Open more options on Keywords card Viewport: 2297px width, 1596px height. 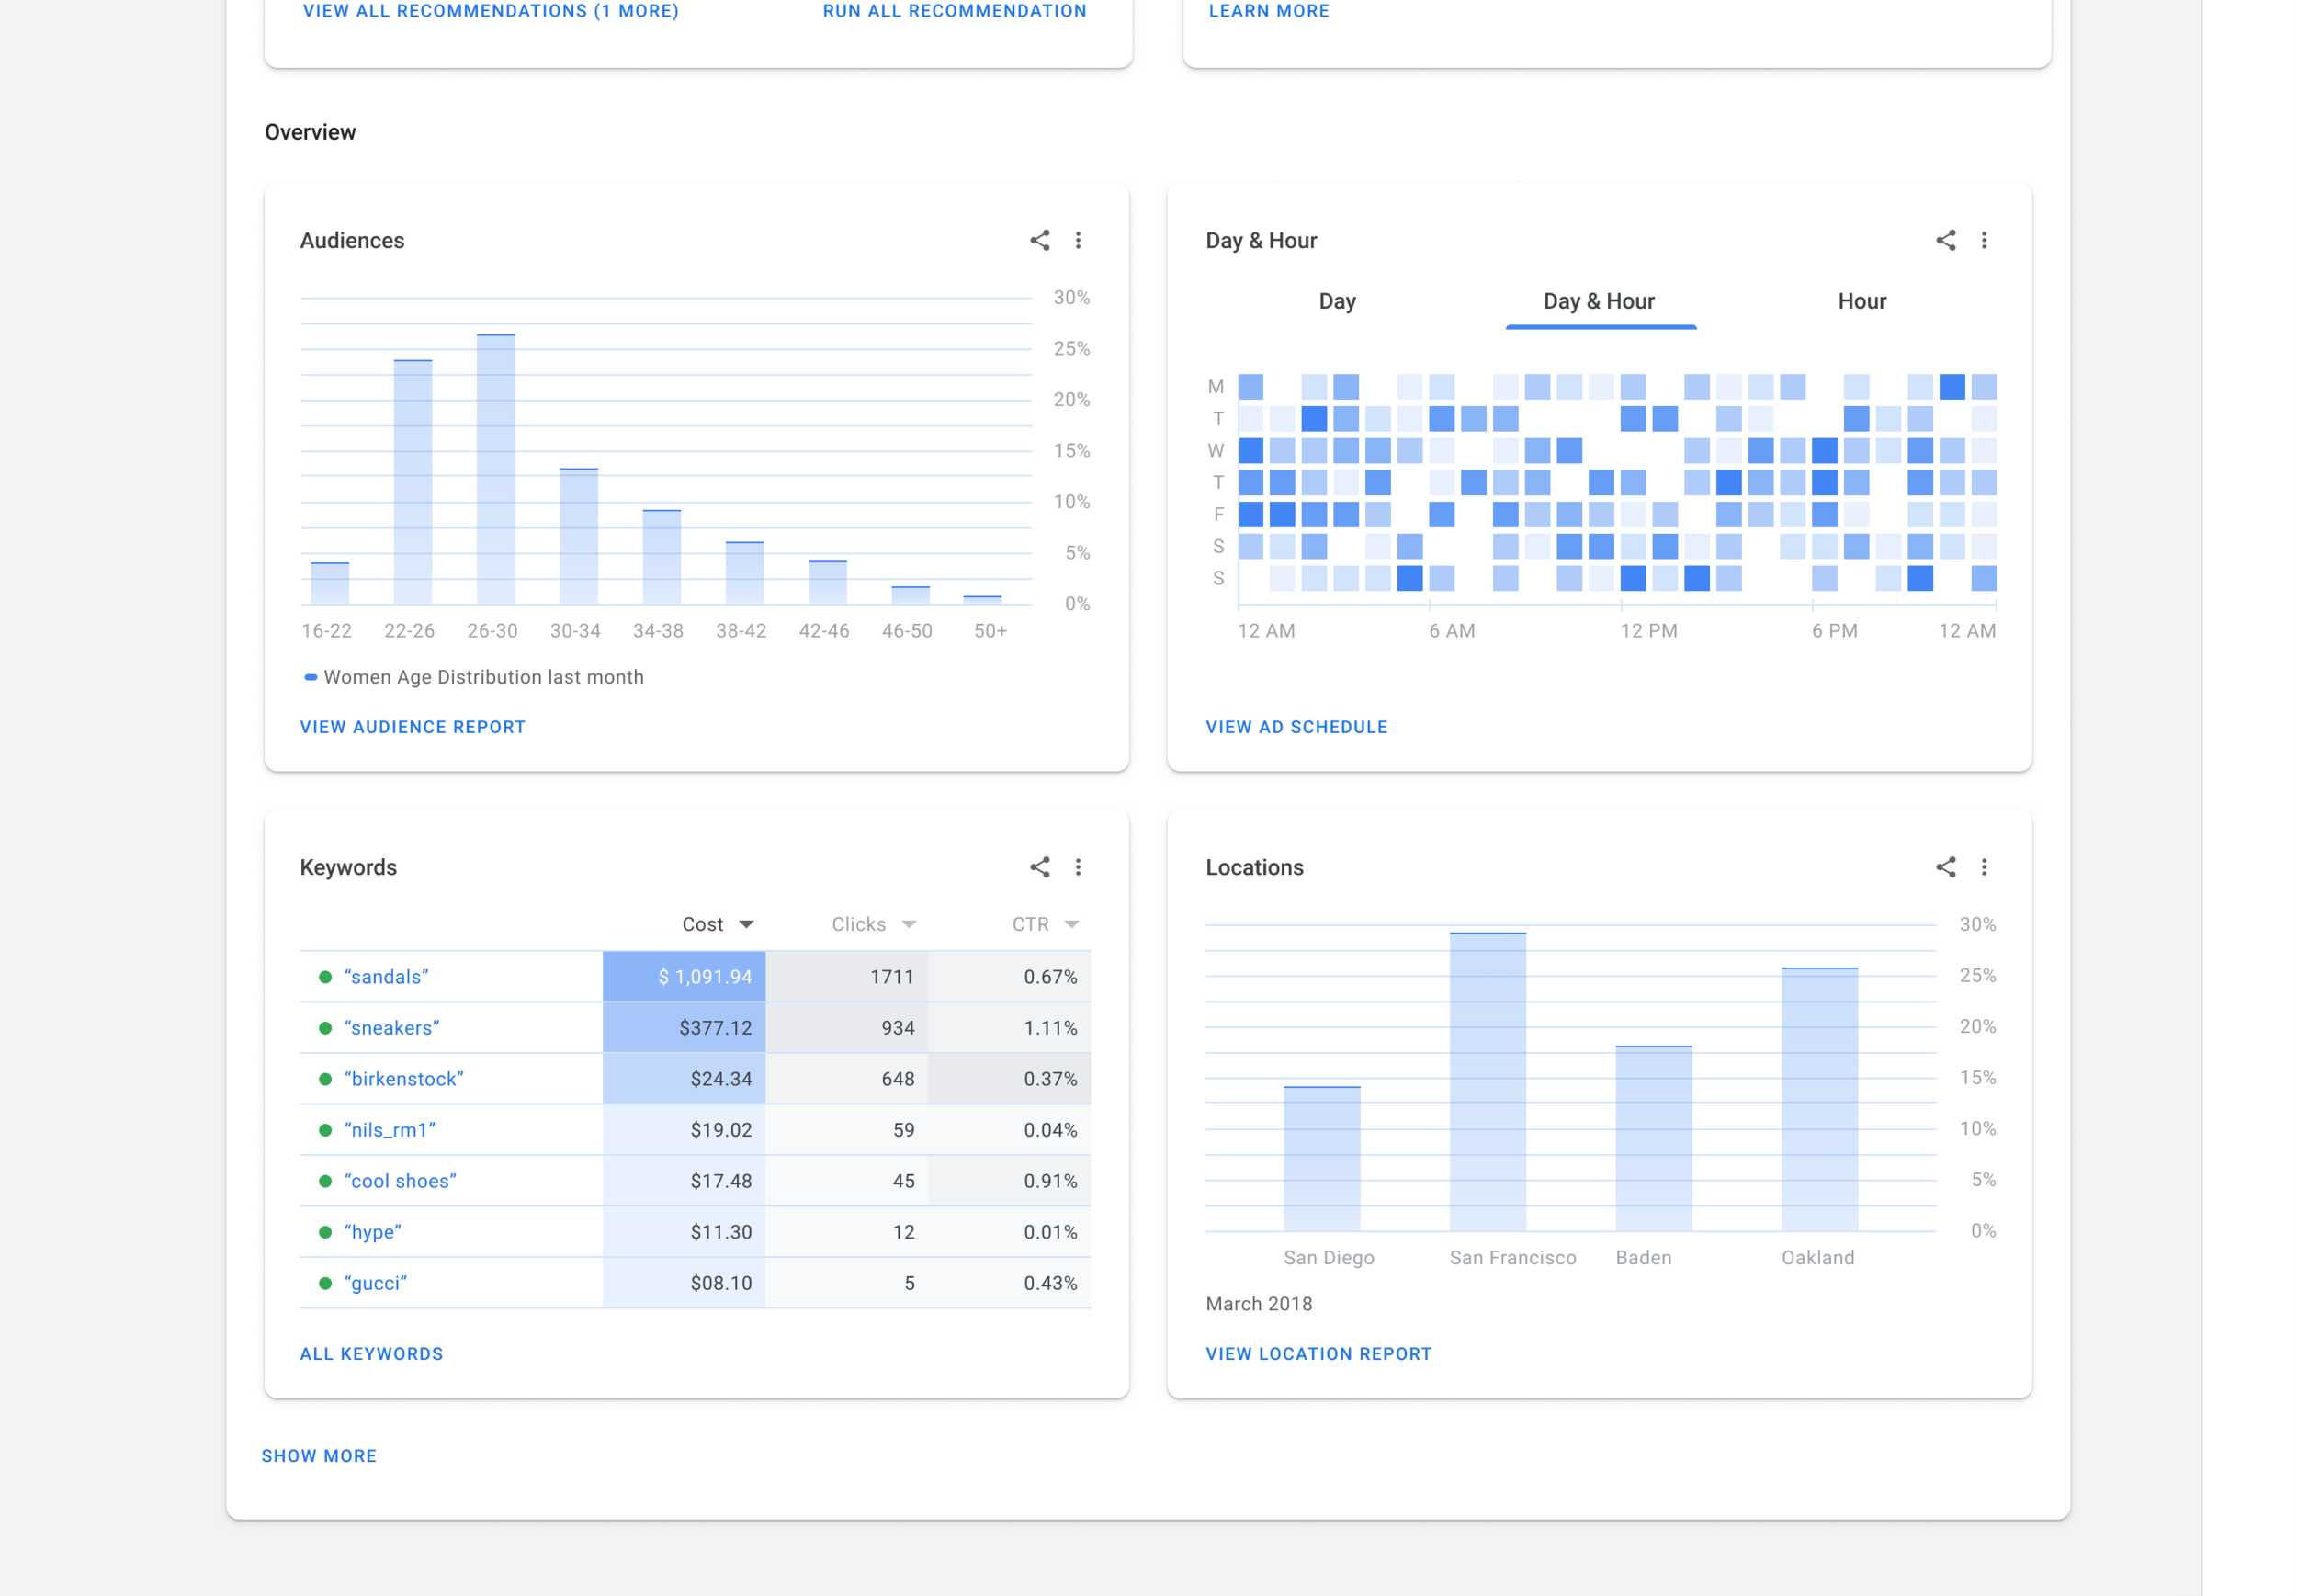[1077, 867]
